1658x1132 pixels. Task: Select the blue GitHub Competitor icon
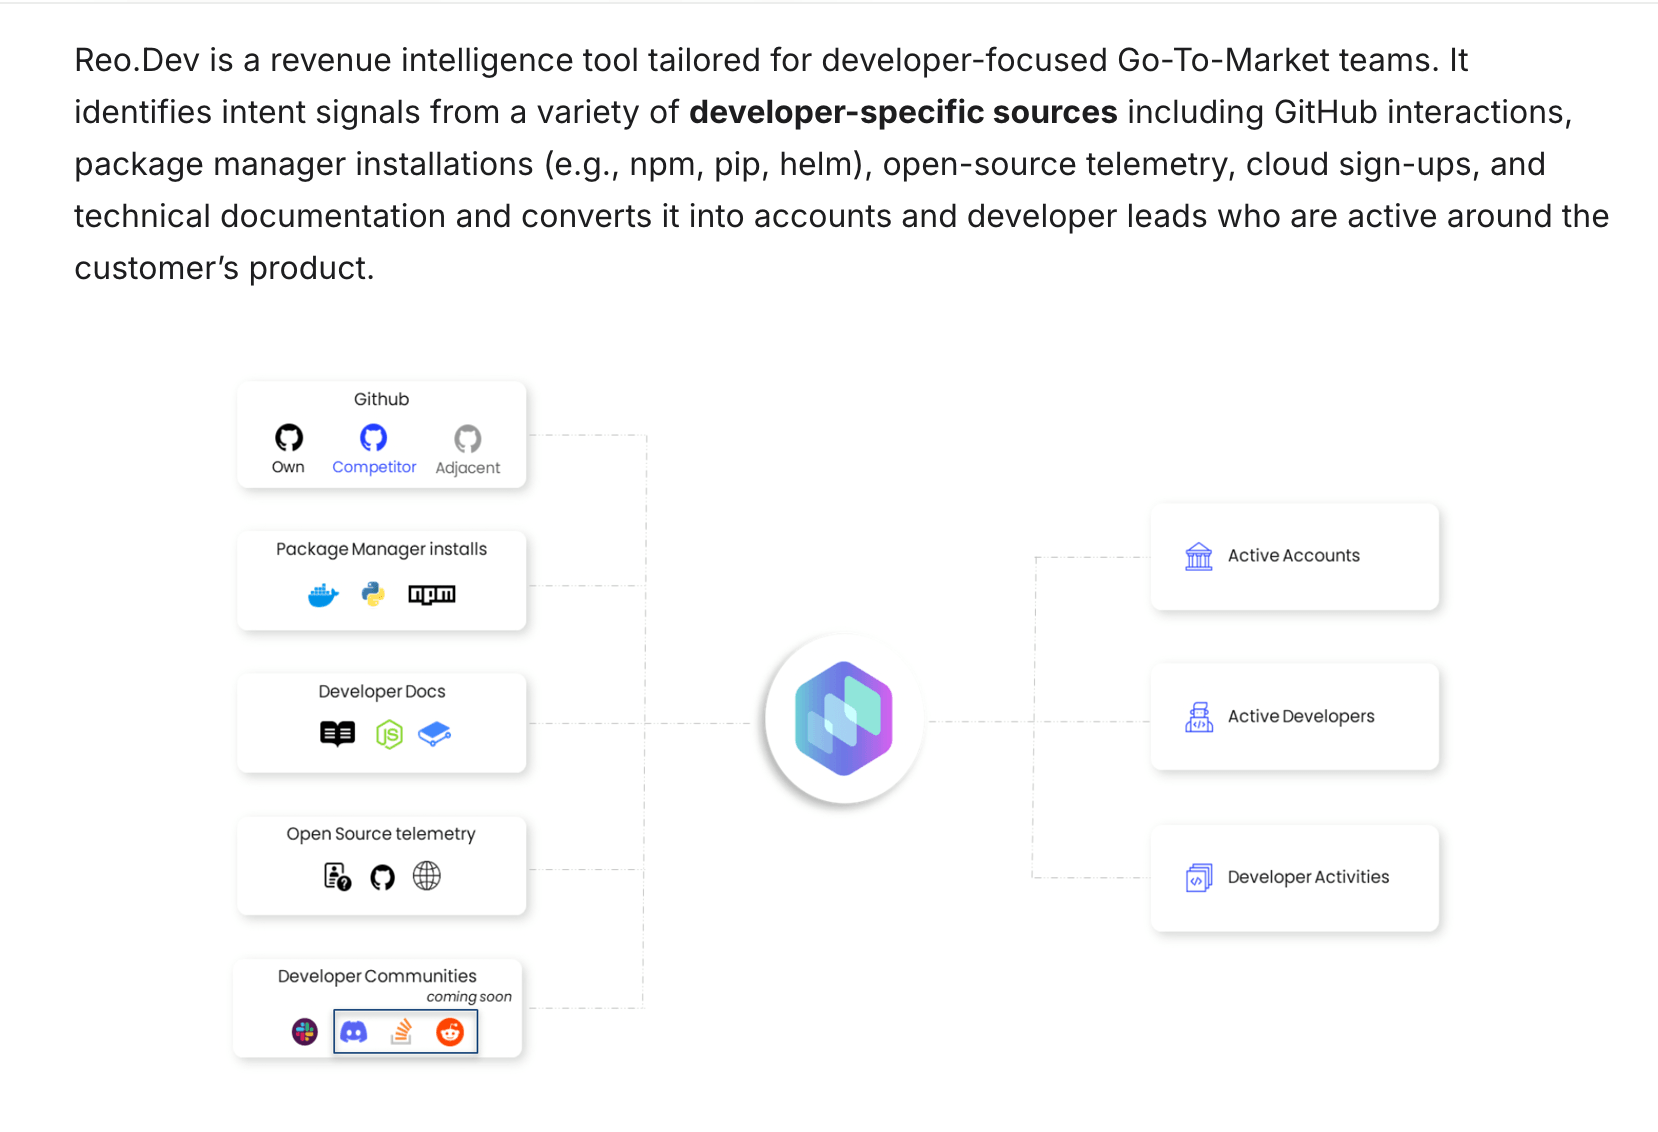tap(373, 438)
